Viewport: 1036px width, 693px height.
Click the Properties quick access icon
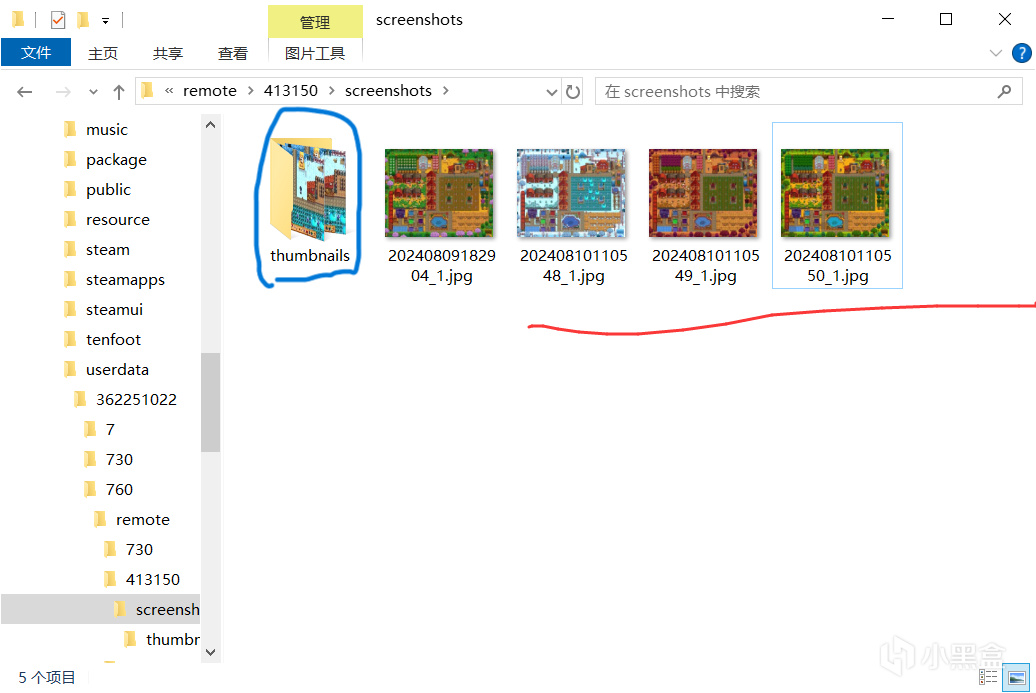pos(58,20)
